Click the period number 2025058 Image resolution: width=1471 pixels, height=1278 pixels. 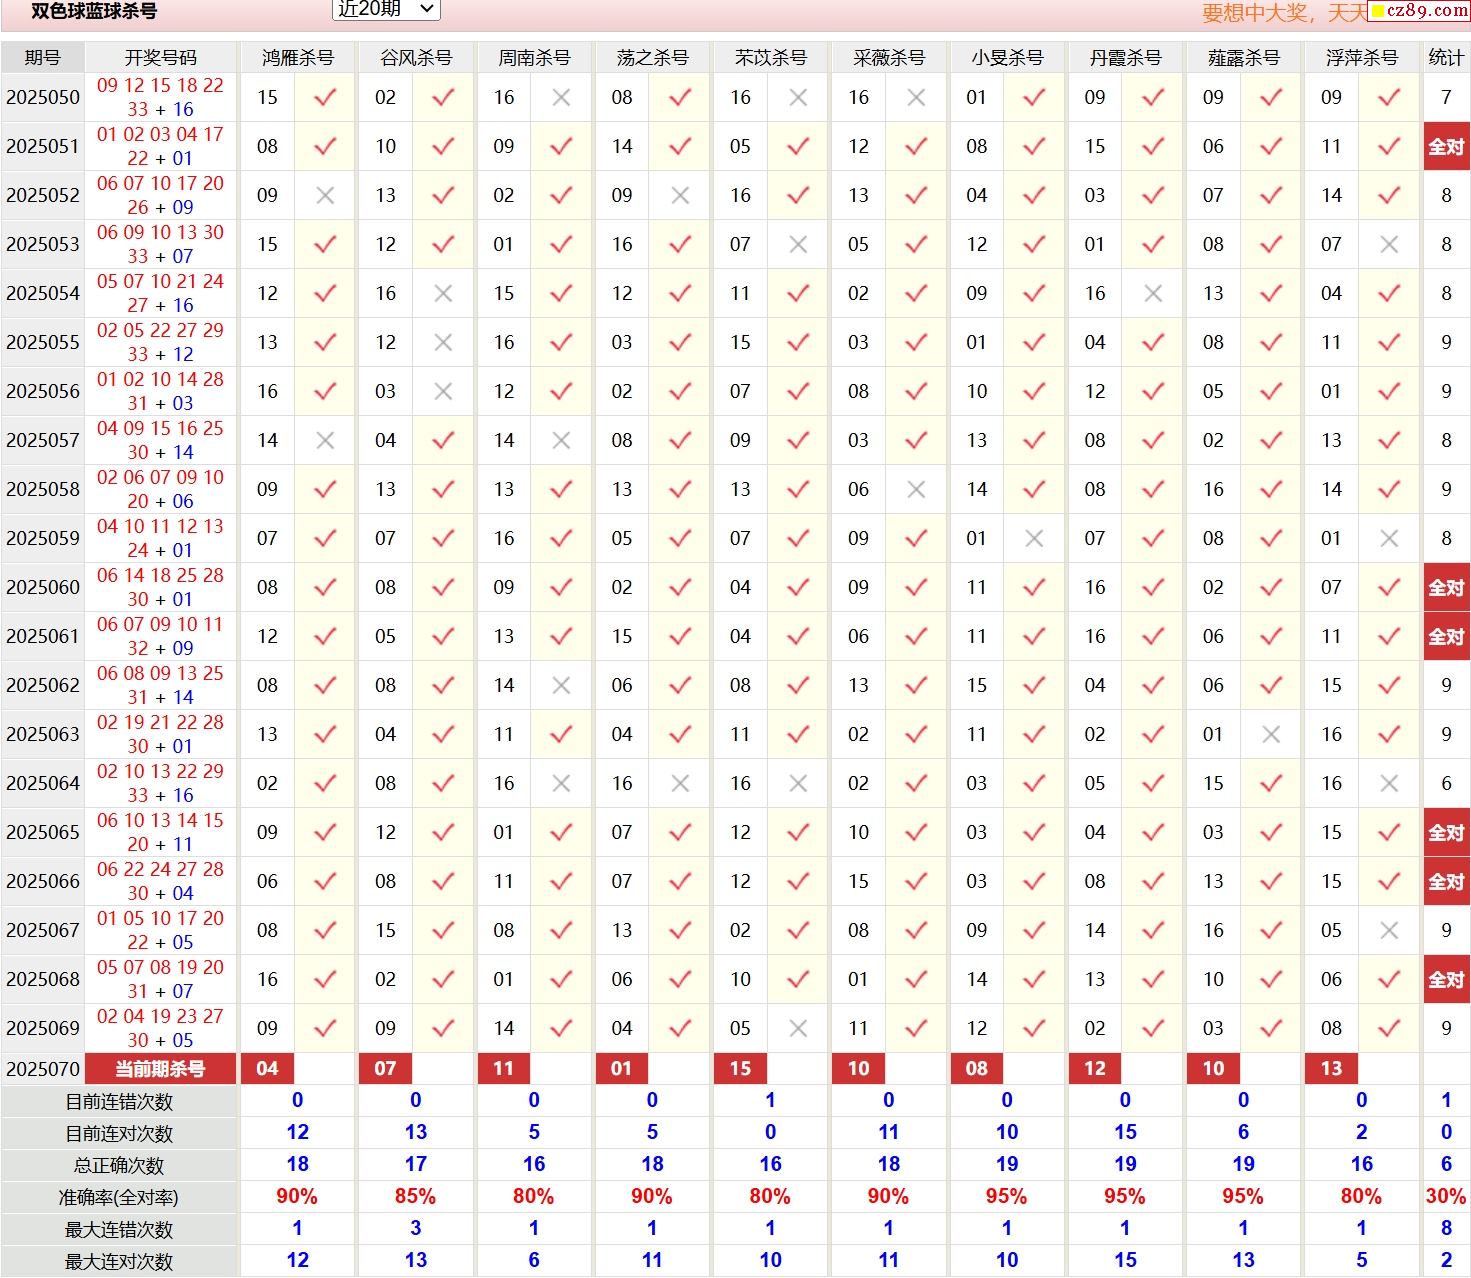(x=43, y=489)
